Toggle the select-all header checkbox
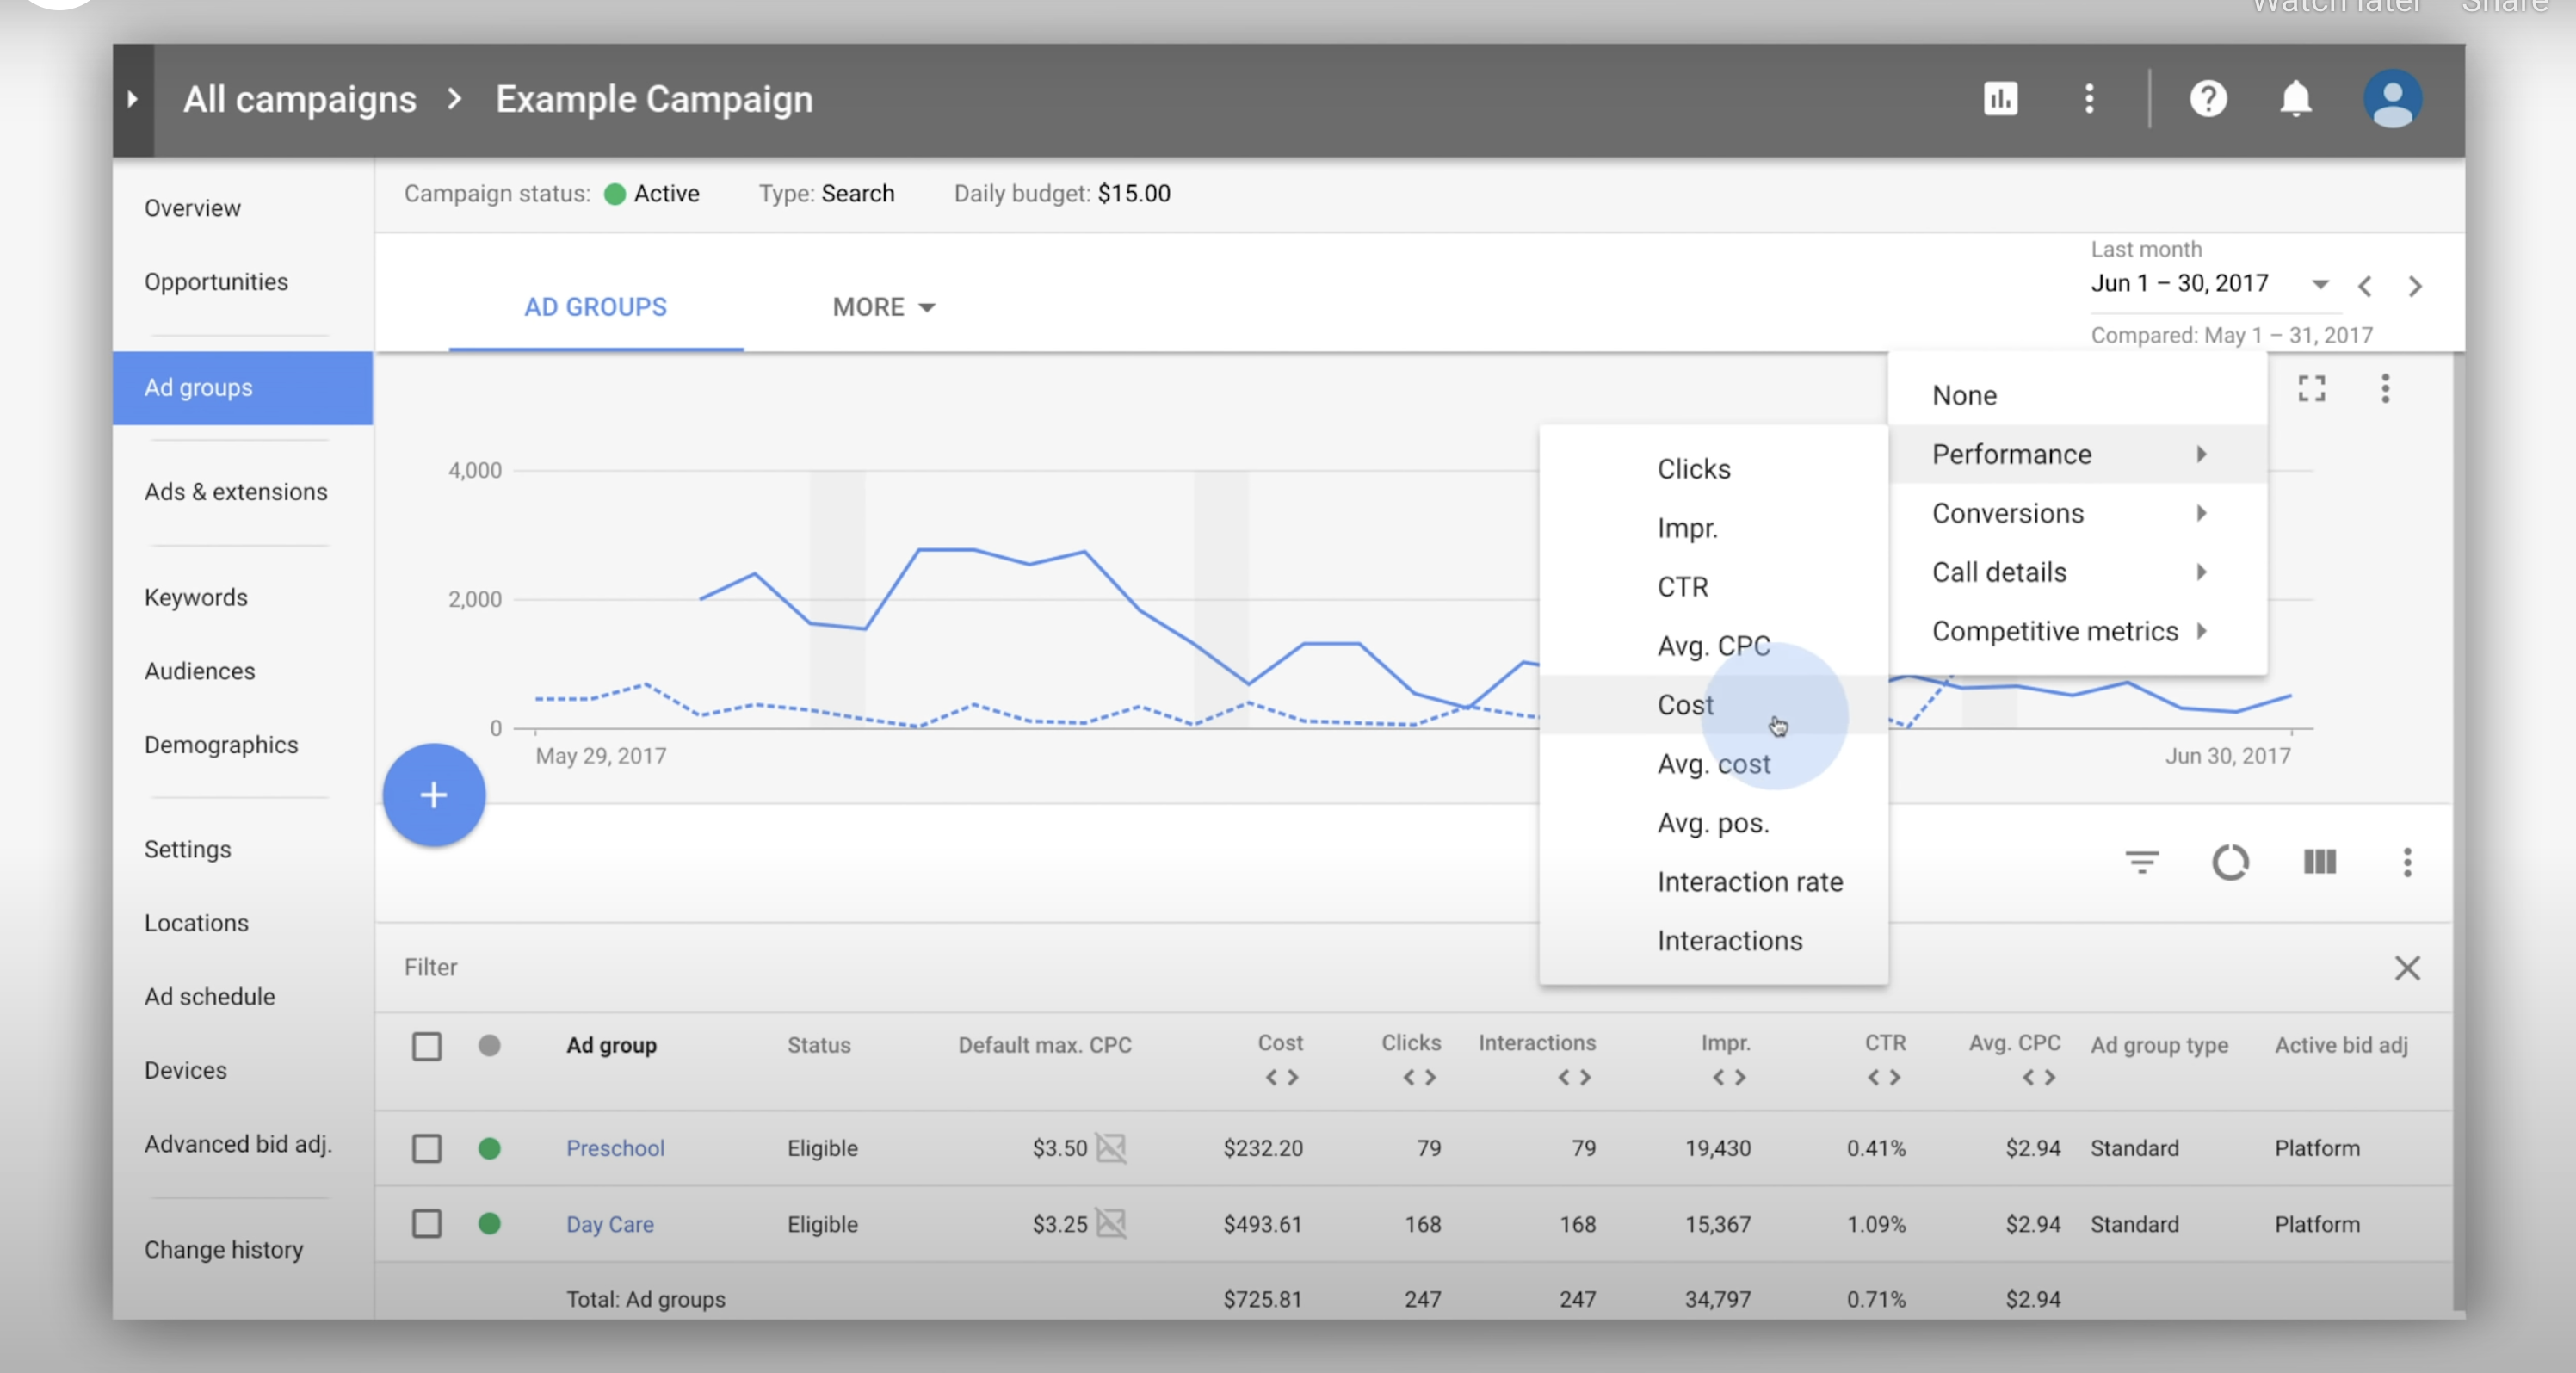The image size is (2576, 1373). (427, 1046)
